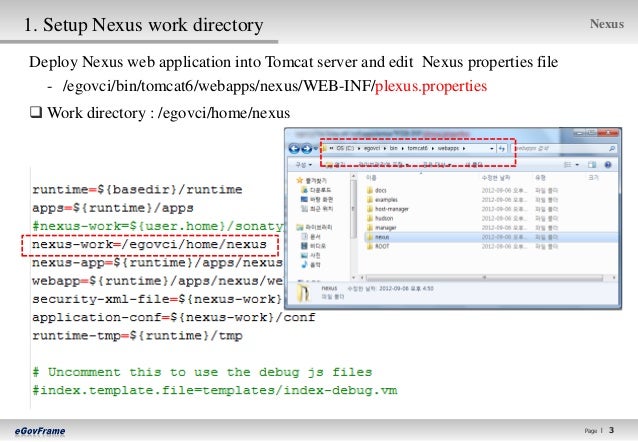
Task: Click the webapps breadcrumb segment
Action: [448, 148]
